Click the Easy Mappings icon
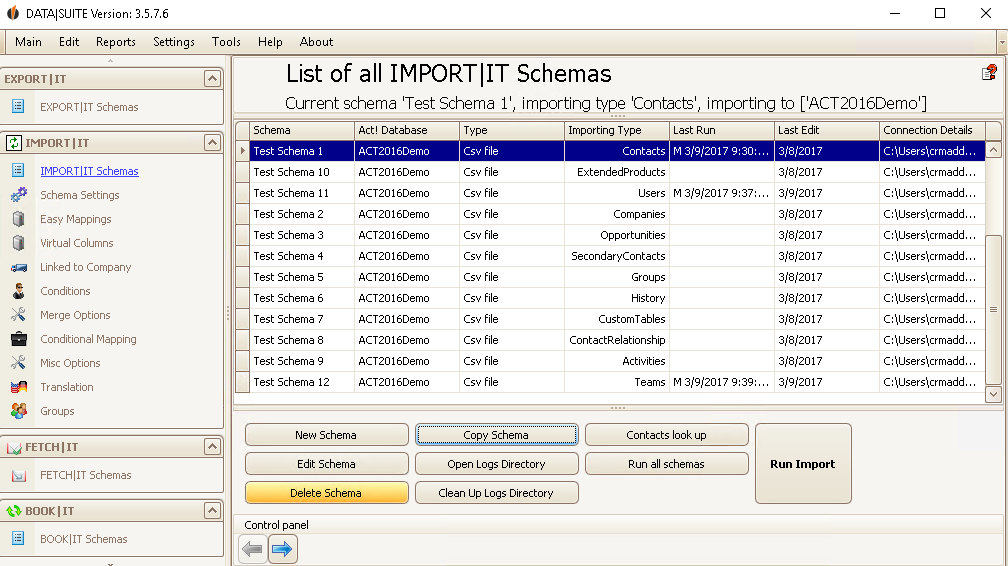The image size is (1008, 566). coord(19,219)
